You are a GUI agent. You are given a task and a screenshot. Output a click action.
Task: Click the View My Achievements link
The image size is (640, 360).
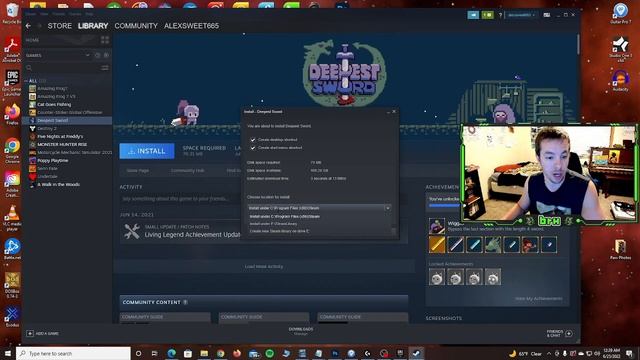[539, 299]
